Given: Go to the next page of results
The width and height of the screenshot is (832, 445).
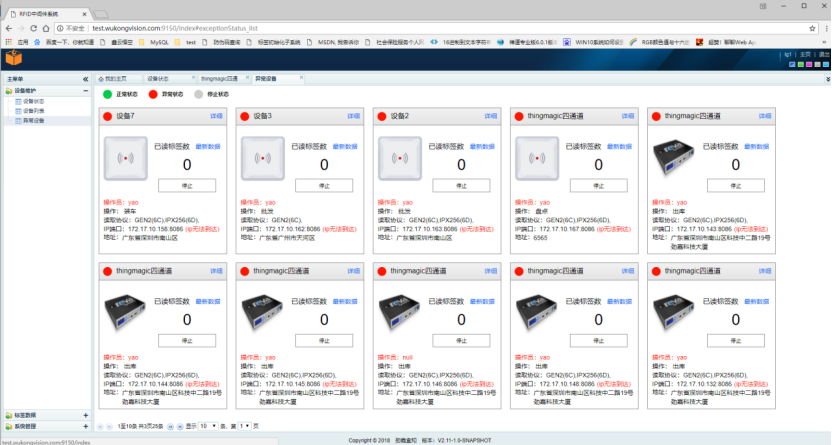Looking at the screenshot, I should tap(171, 426).
